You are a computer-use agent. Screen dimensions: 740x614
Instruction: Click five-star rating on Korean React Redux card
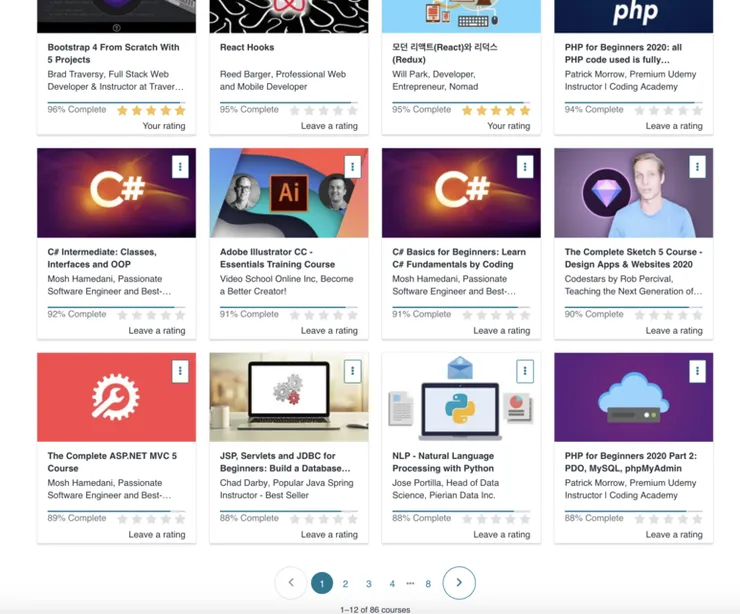coord(496,111)
